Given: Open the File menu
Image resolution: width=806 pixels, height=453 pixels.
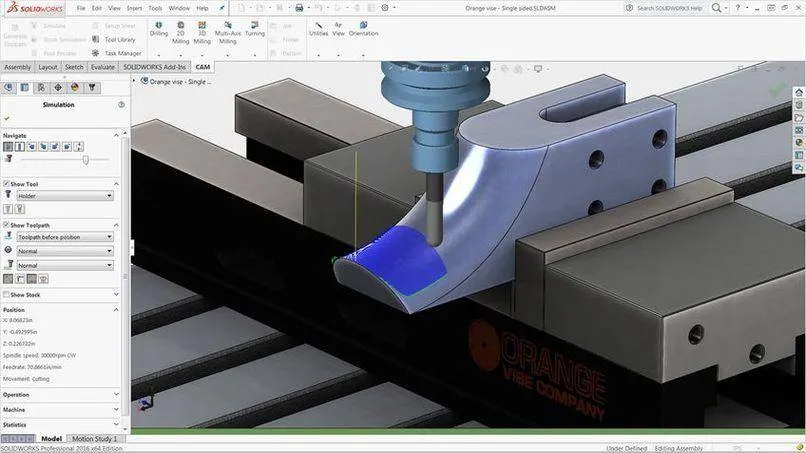Looking at the screenshot, I should (x=81, y=8).
